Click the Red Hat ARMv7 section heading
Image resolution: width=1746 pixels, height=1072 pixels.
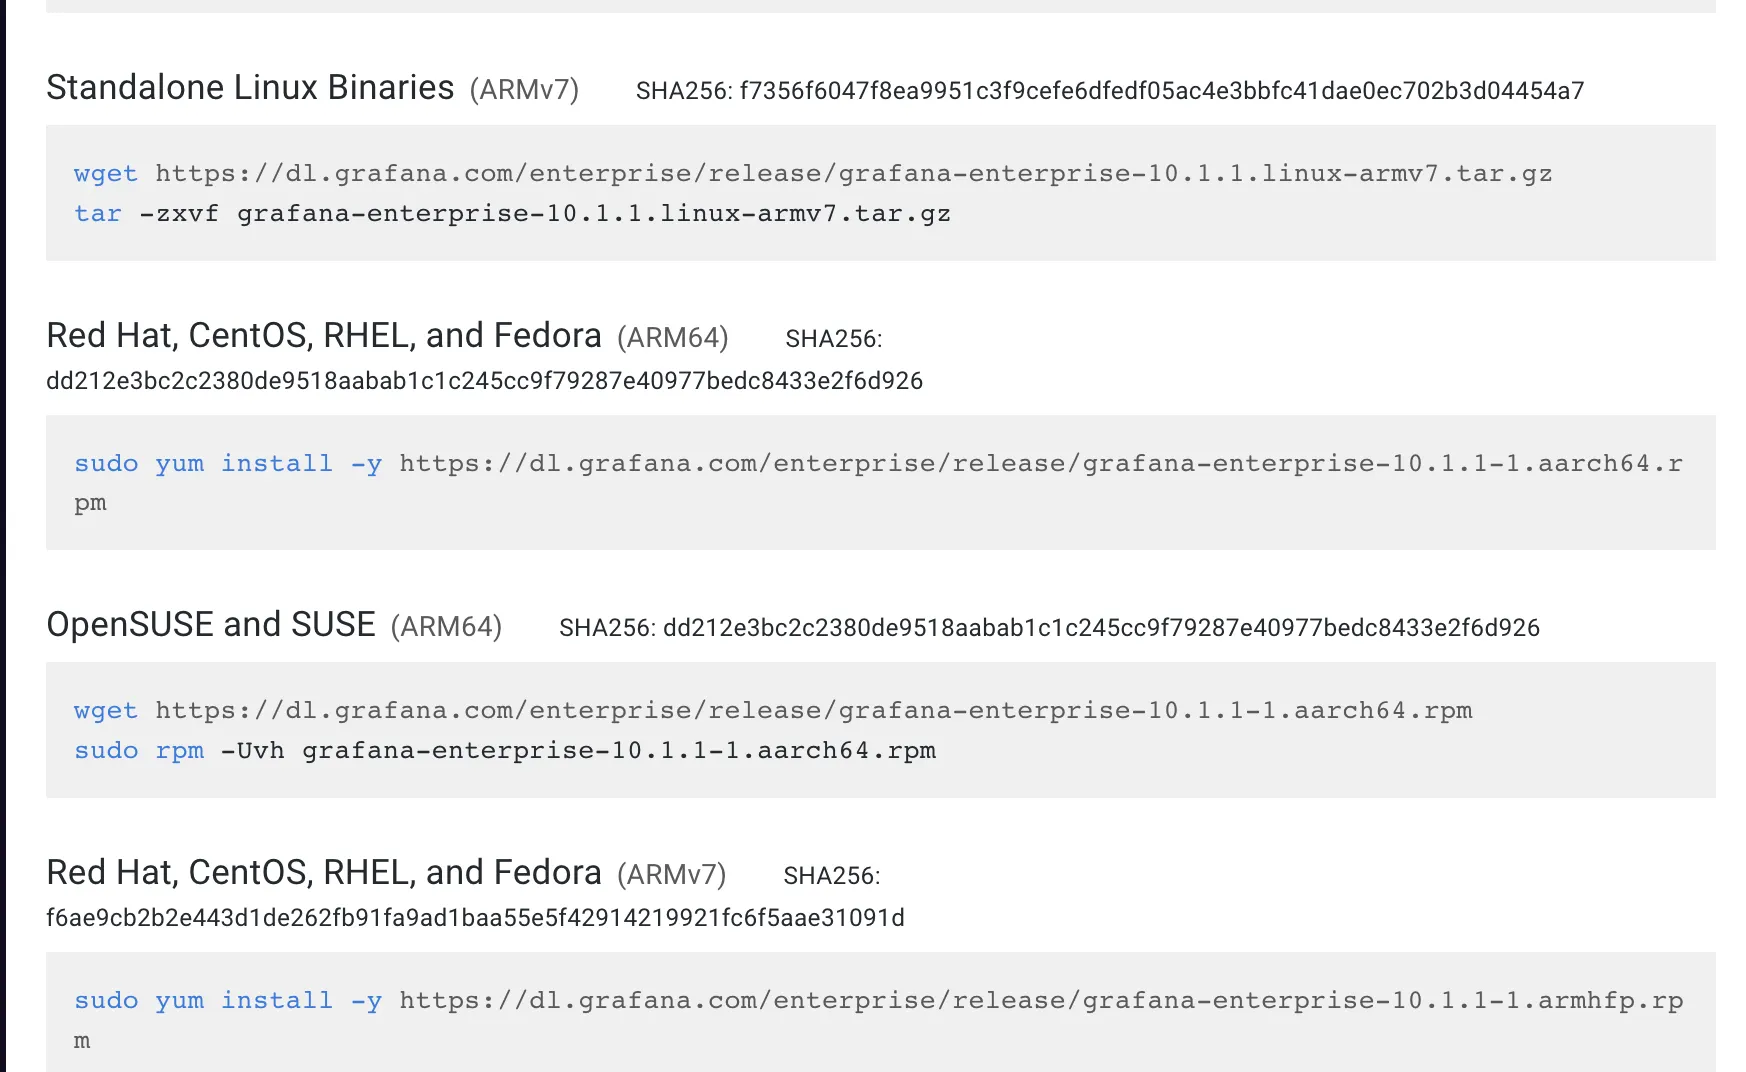[324, 873]
